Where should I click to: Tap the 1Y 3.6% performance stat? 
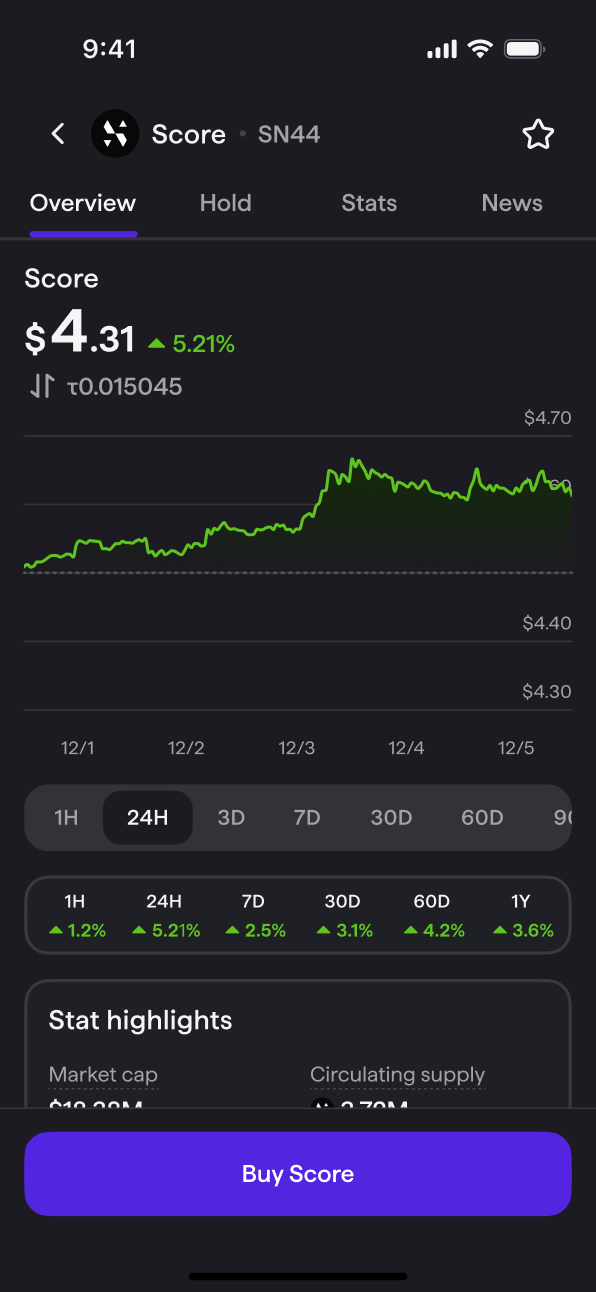pos(522,916)
